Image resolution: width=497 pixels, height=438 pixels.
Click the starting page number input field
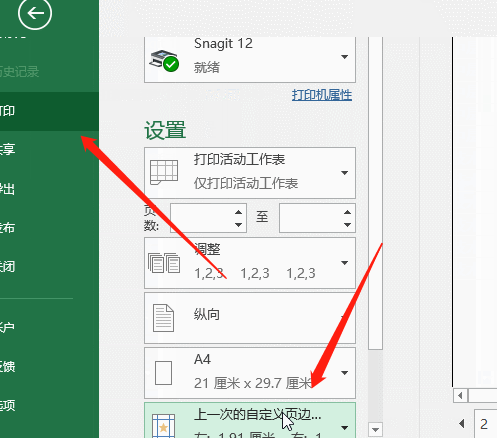click(202, 218)
